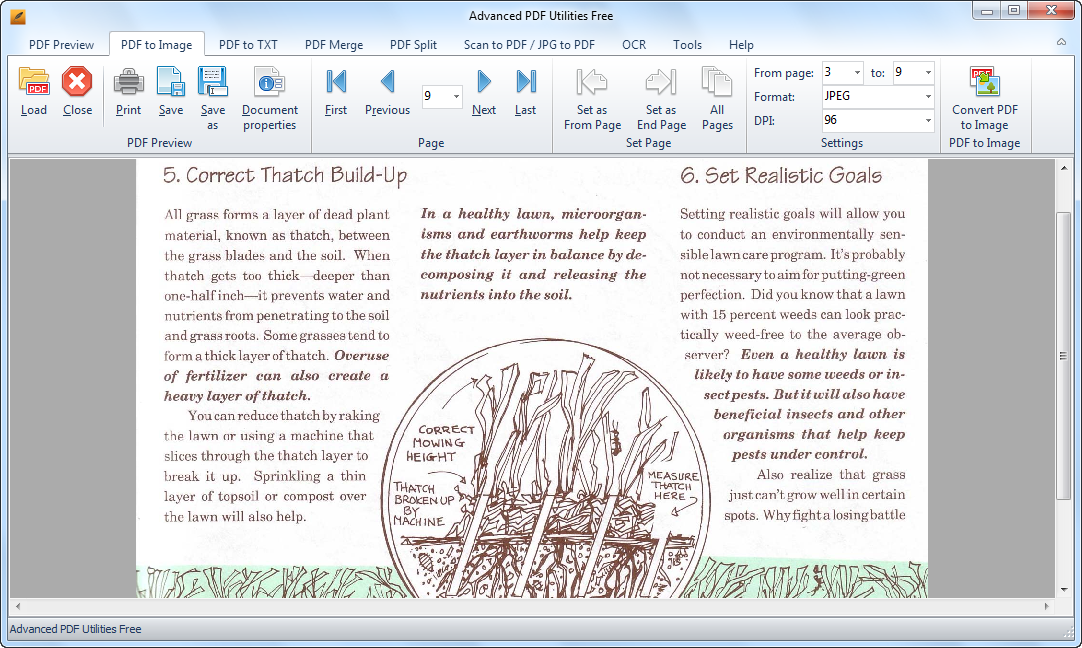Image resolution: width=1082 pixels, height=648 pixels.
Task: Go to Next page arrow
Action: (484, 82)
